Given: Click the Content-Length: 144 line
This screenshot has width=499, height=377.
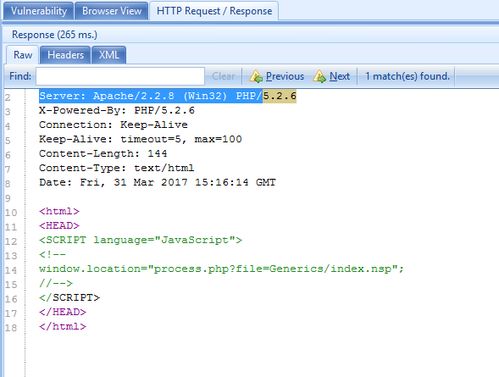Looking at the screenshot, I should [x=103, y=154].
